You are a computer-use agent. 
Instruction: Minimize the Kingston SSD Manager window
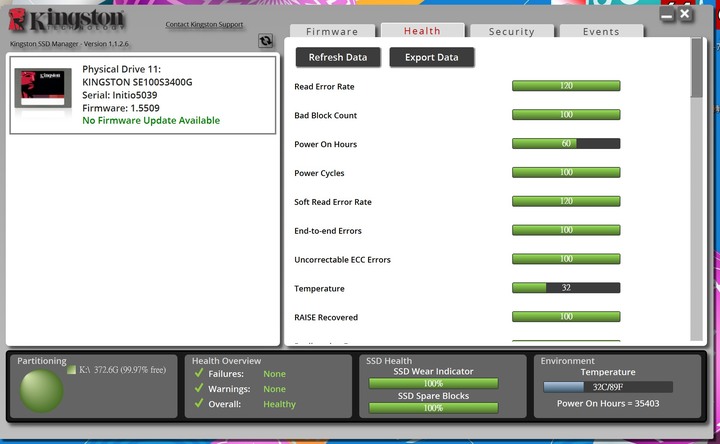pos(667,15)
